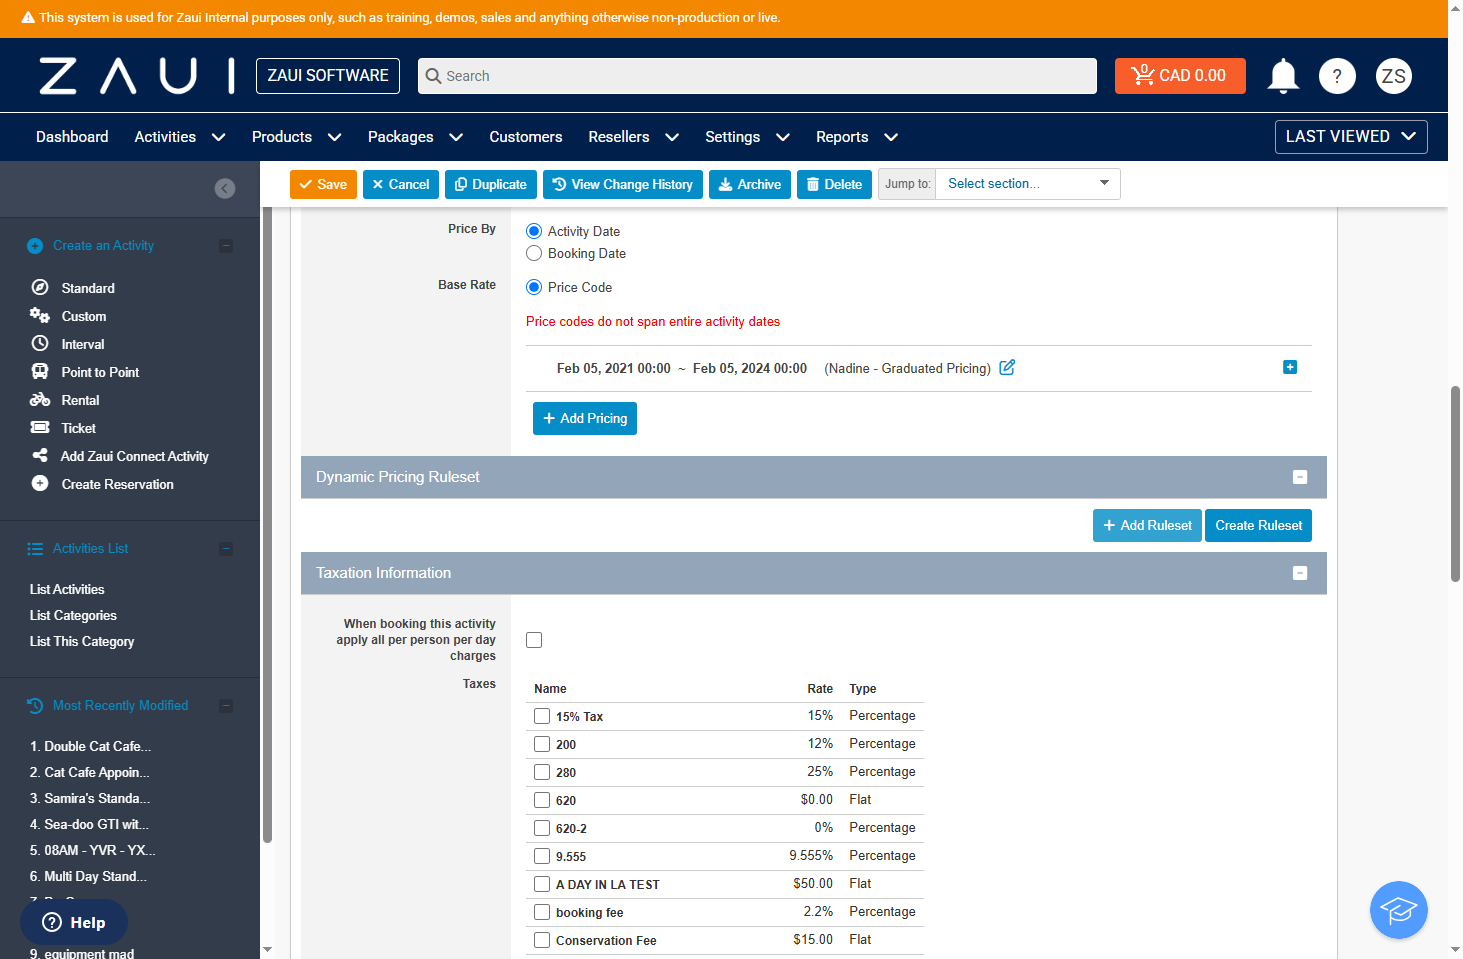This screenshot has height=959, width=1463.
Task: View Change History
Action: pos(623,184)
